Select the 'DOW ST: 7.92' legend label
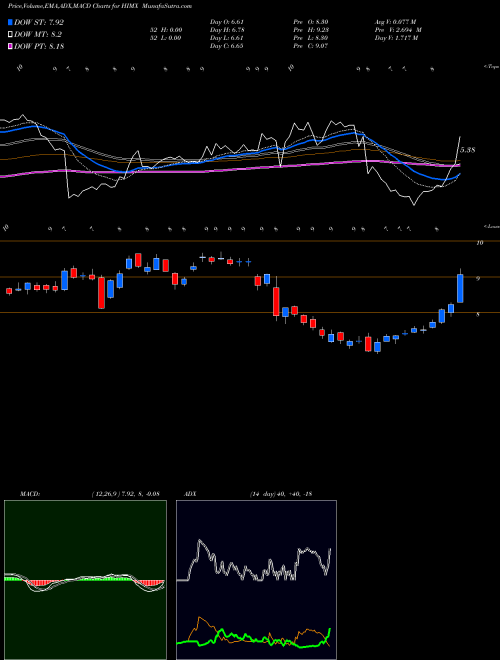Image resolution: width=500 pixels, height=660 pixels. tap(39, 22)
